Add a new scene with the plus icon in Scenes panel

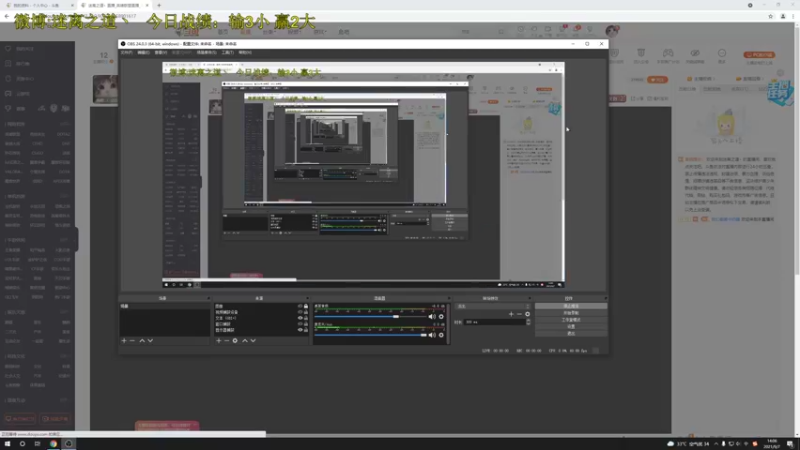click(x=124, y=340)
